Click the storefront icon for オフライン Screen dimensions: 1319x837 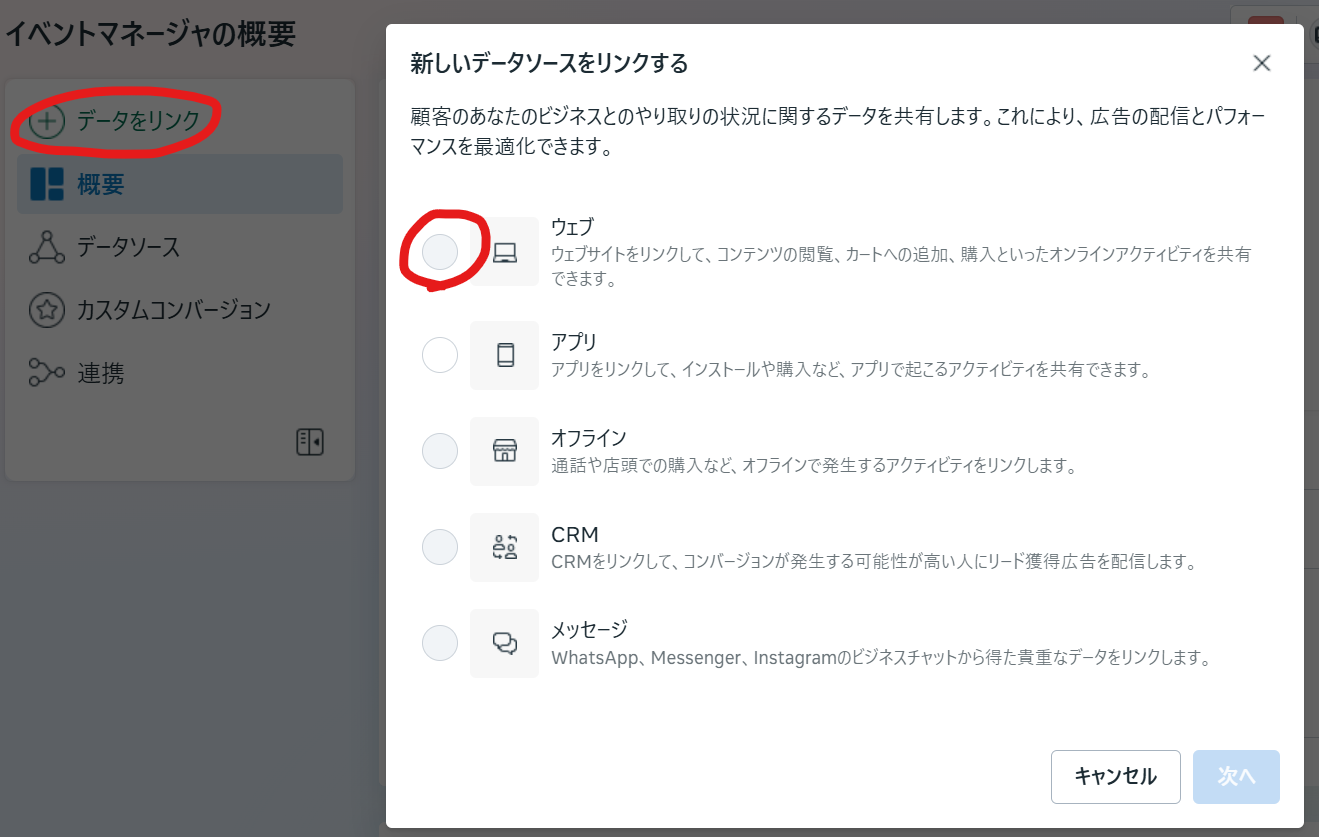(505, 451)
